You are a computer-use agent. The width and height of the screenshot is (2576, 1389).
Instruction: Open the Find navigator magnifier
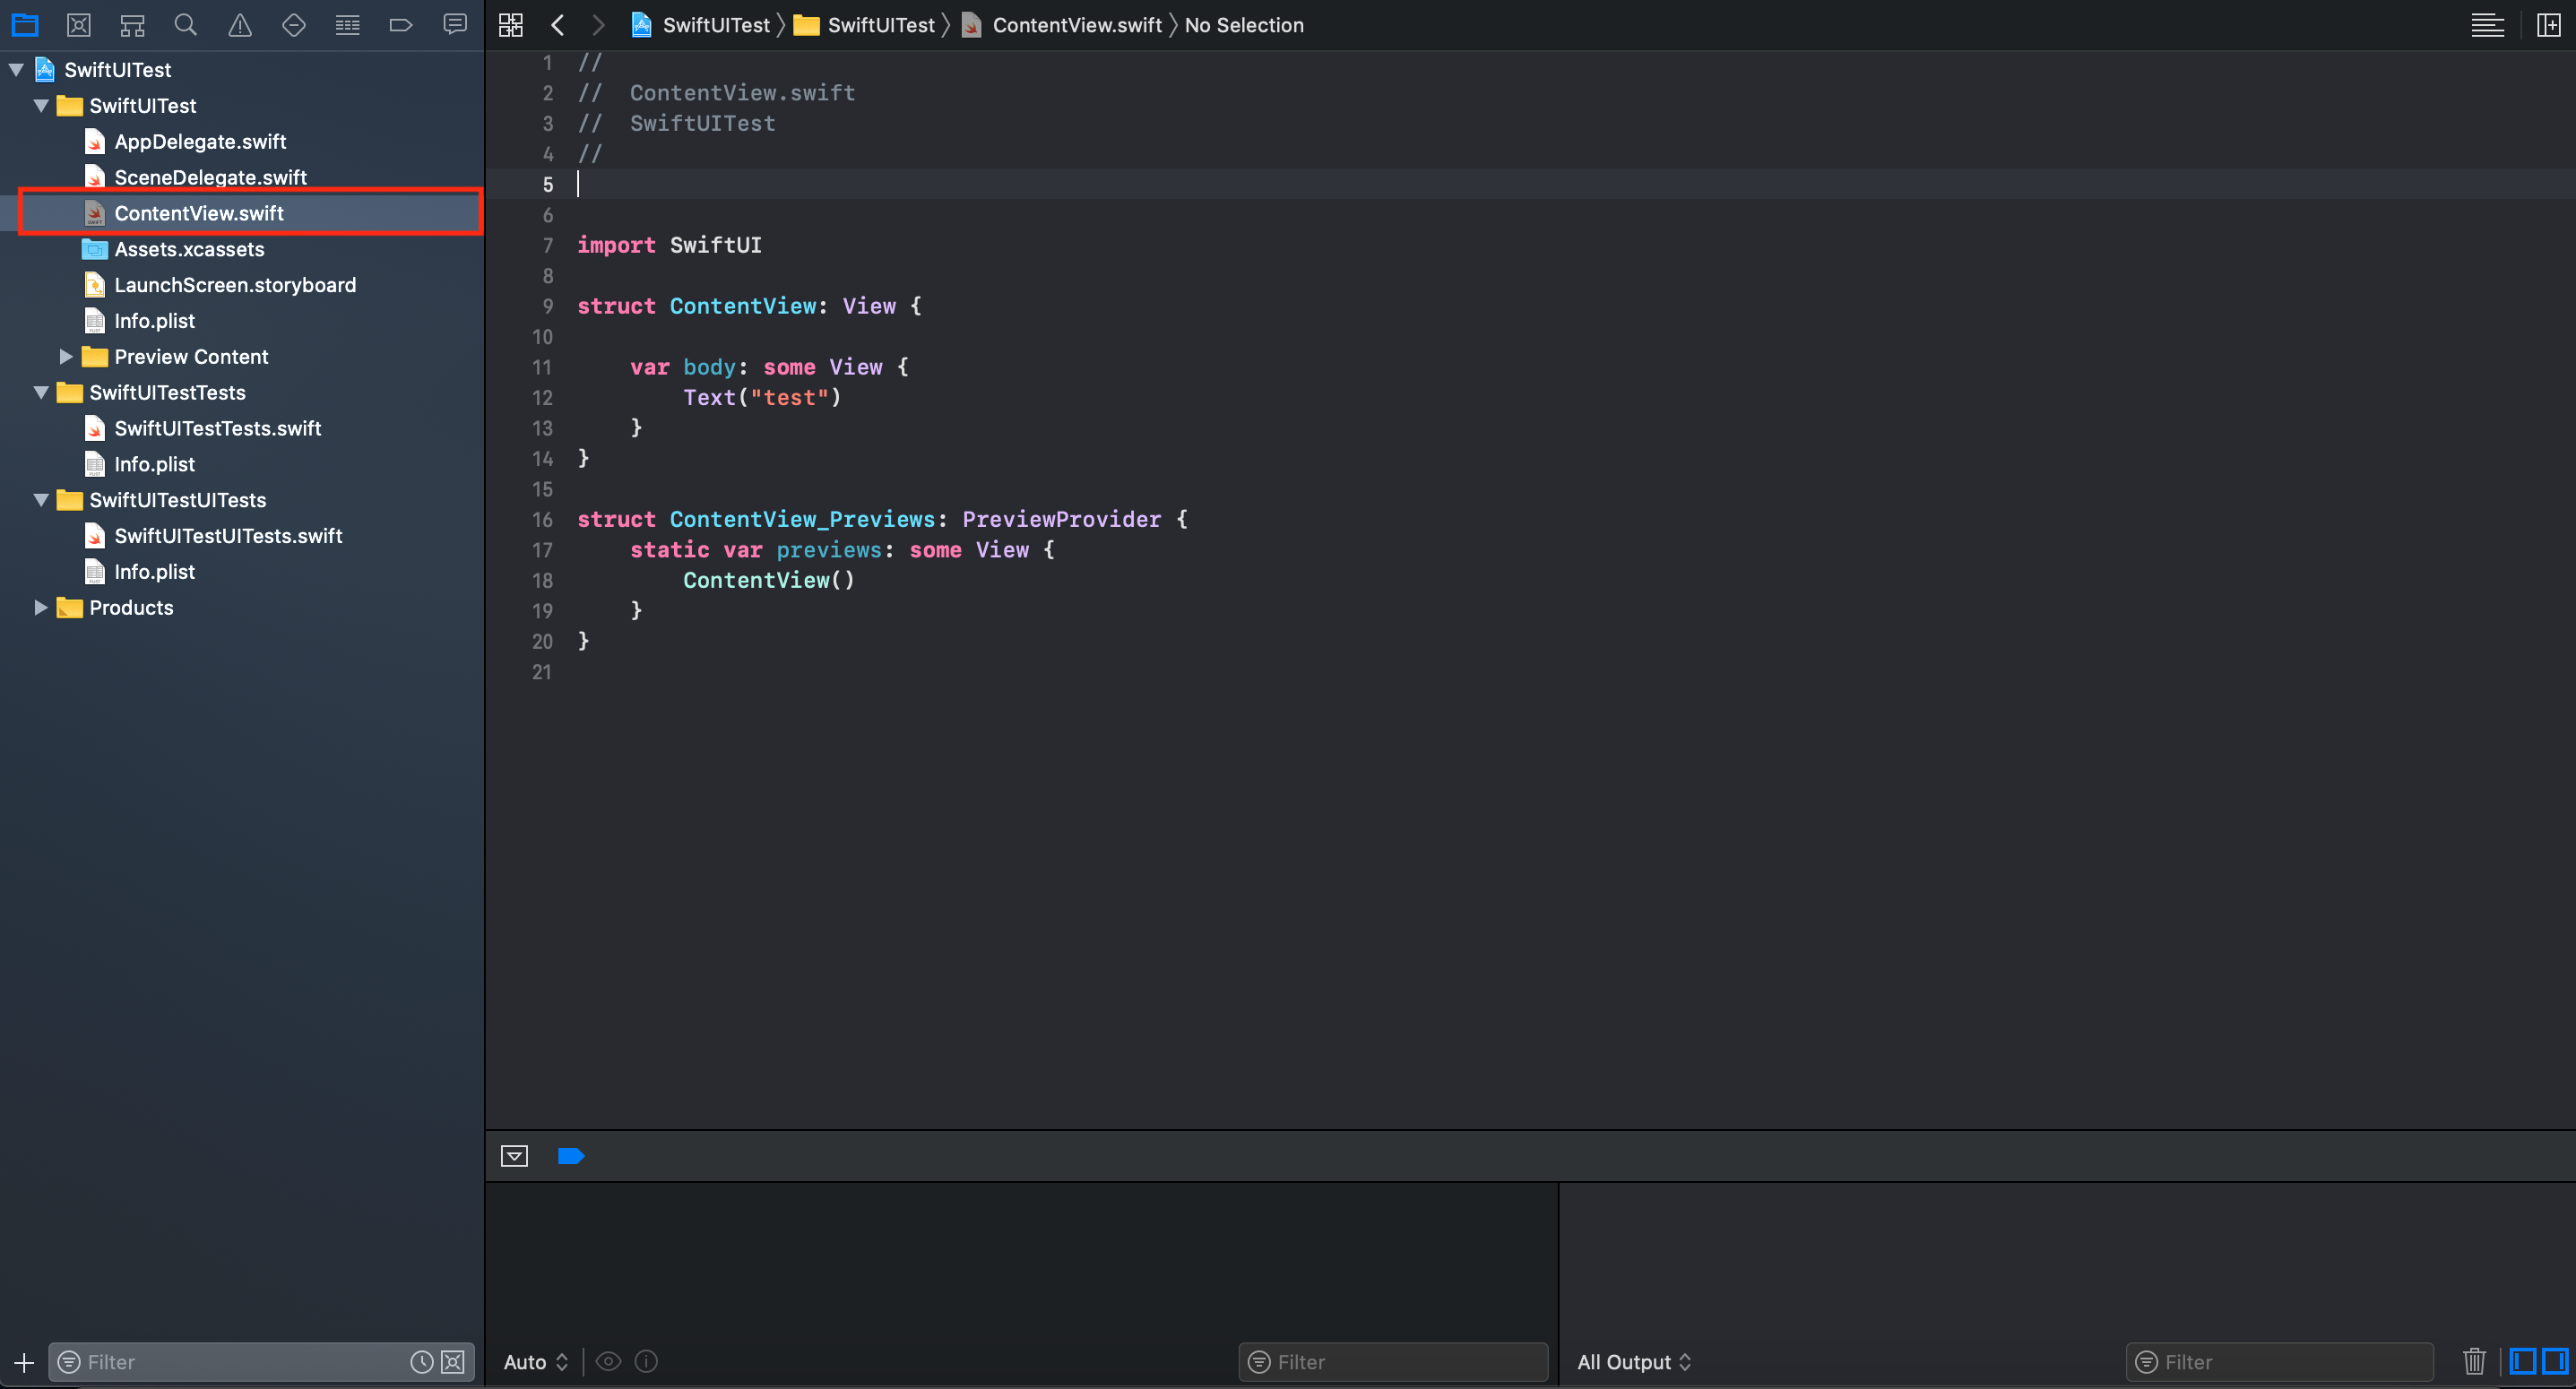(186, 25)
